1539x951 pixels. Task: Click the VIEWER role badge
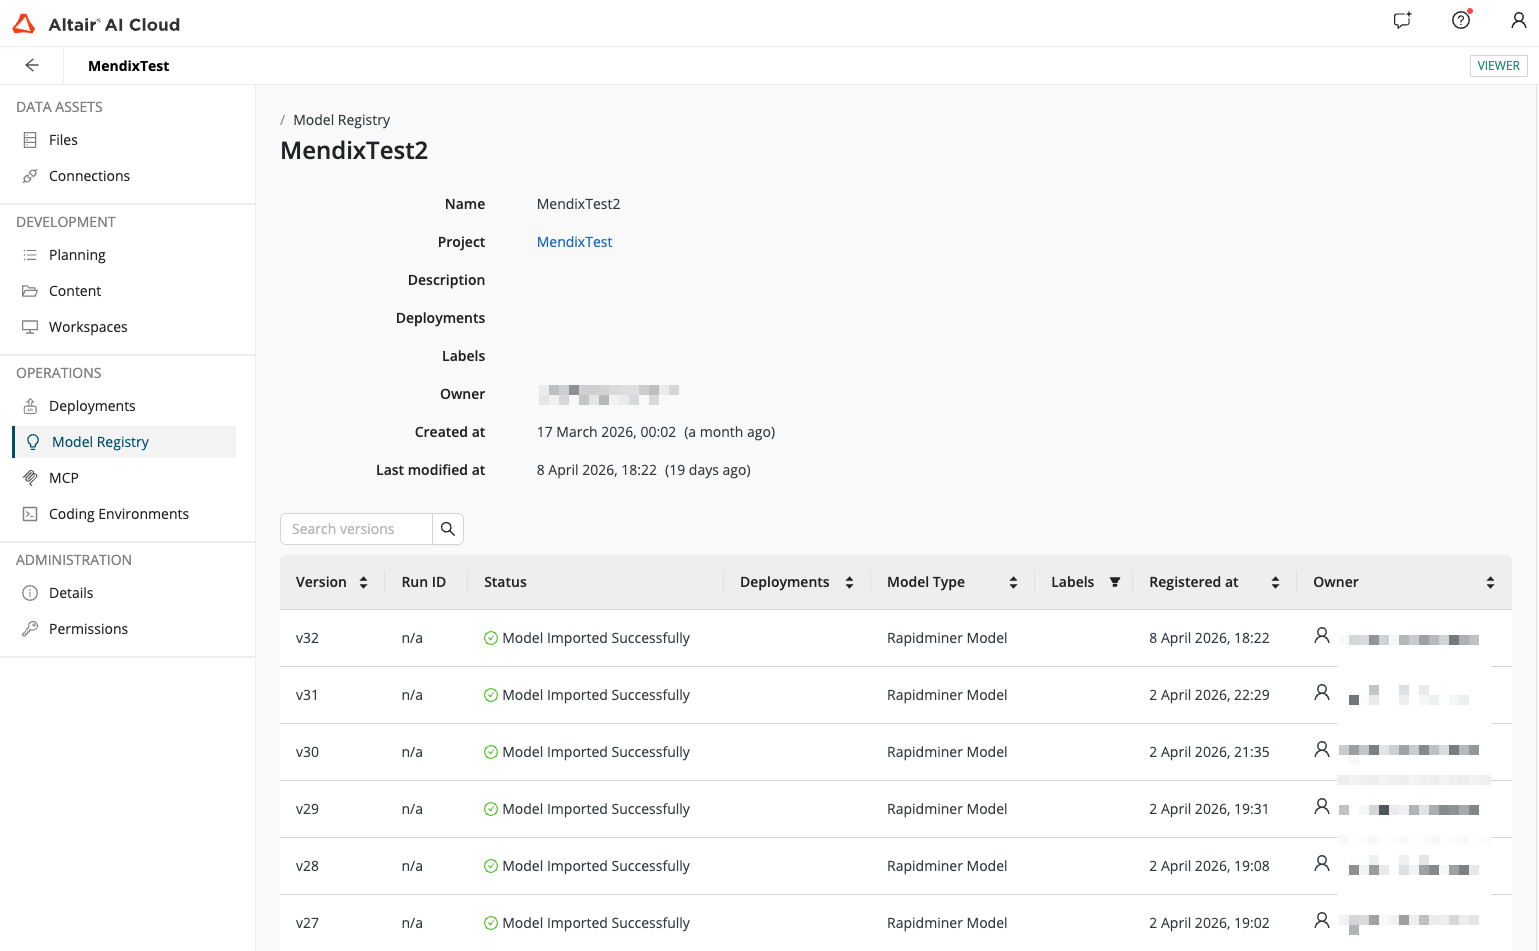pyautogui.click(x=1498, y=66)
